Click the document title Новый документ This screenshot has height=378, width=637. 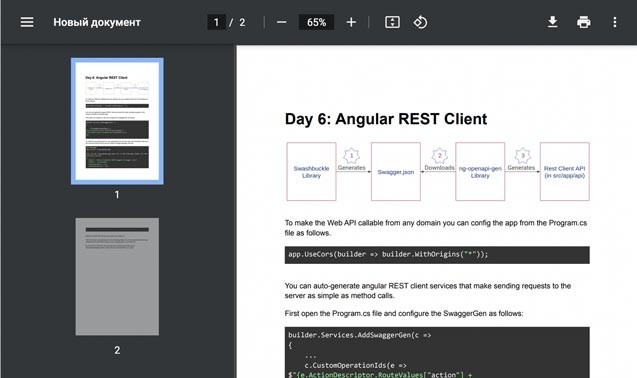[x=97, y=22]
